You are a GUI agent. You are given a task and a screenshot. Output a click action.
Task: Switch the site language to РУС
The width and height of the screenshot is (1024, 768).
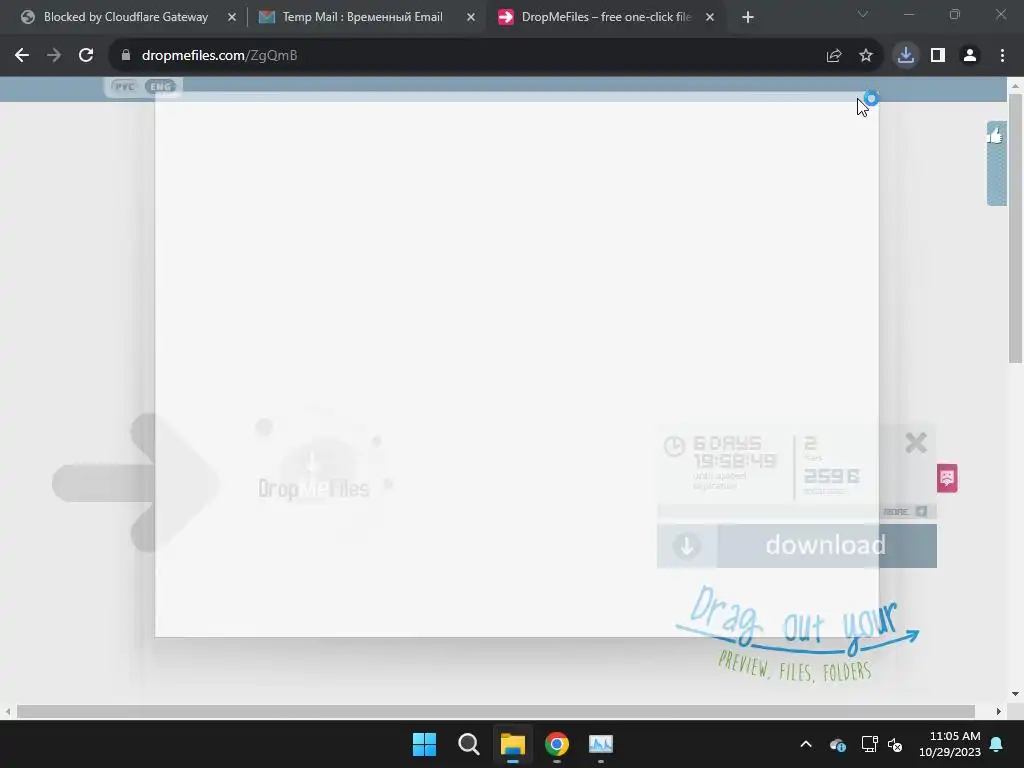coord(124,86)
